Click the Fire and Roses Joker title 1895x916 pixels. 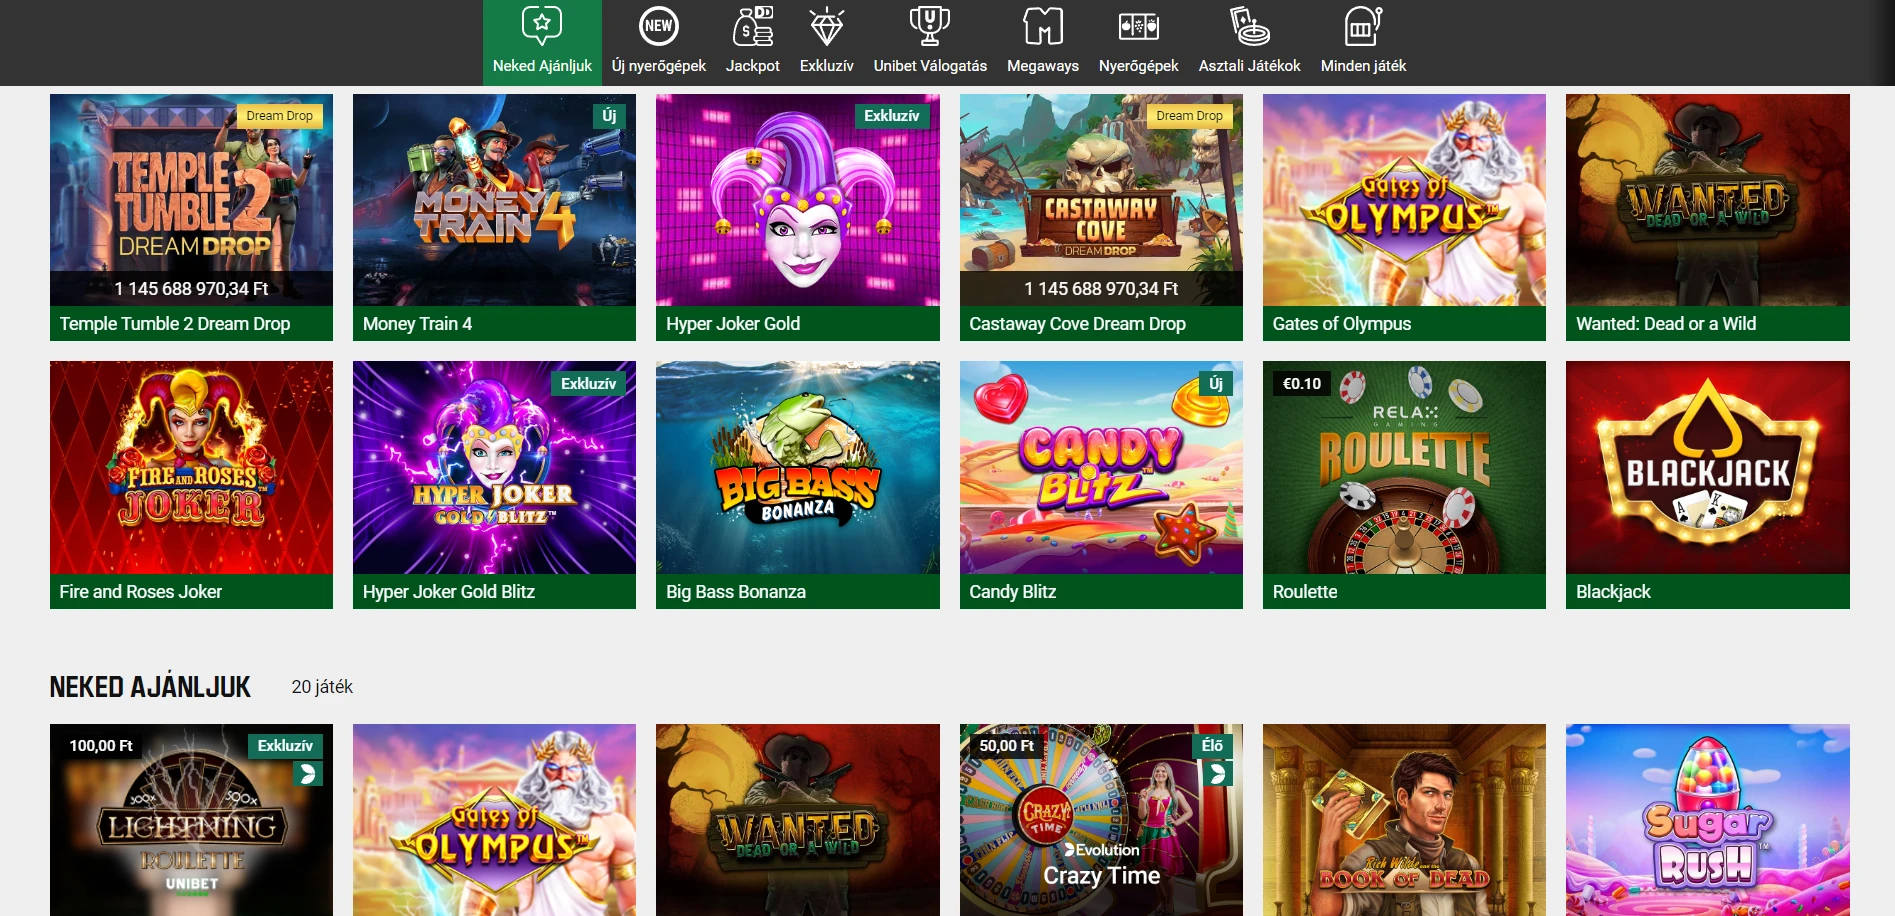[140, 592]
